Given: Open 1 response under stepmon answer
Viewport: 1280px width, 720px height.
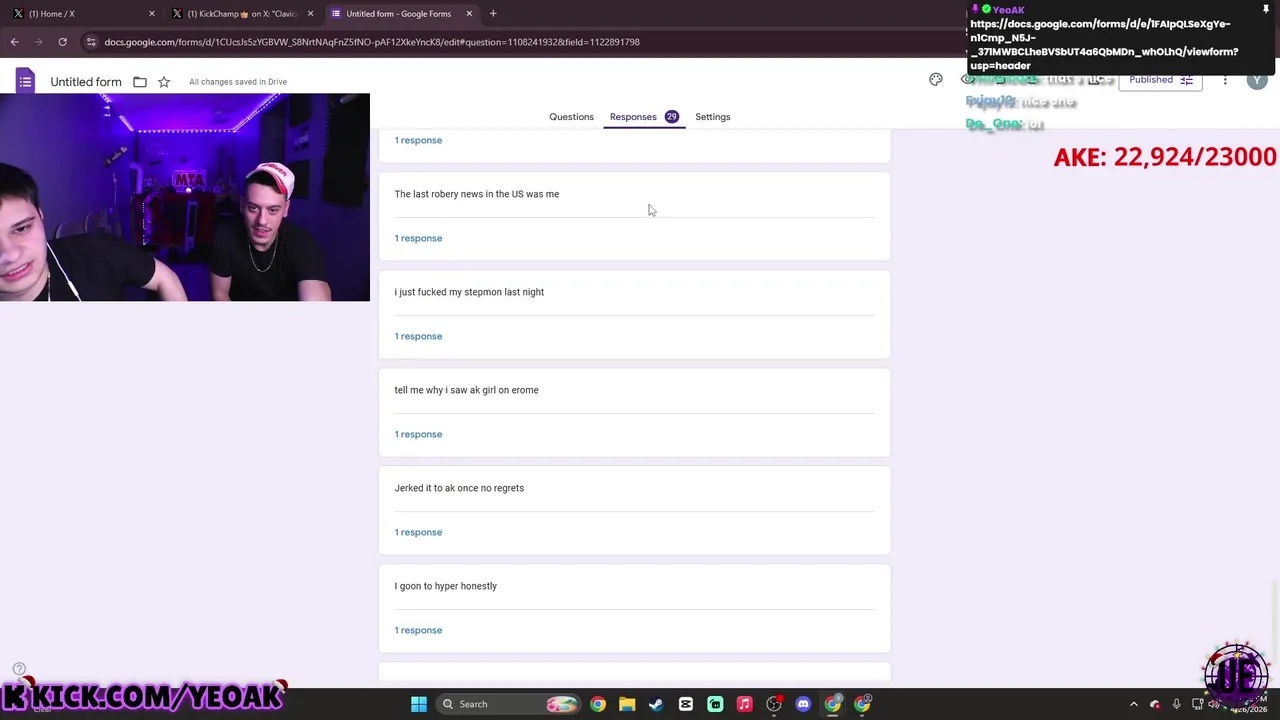Looking at the screenshot, I should click(x=418, y=336).
